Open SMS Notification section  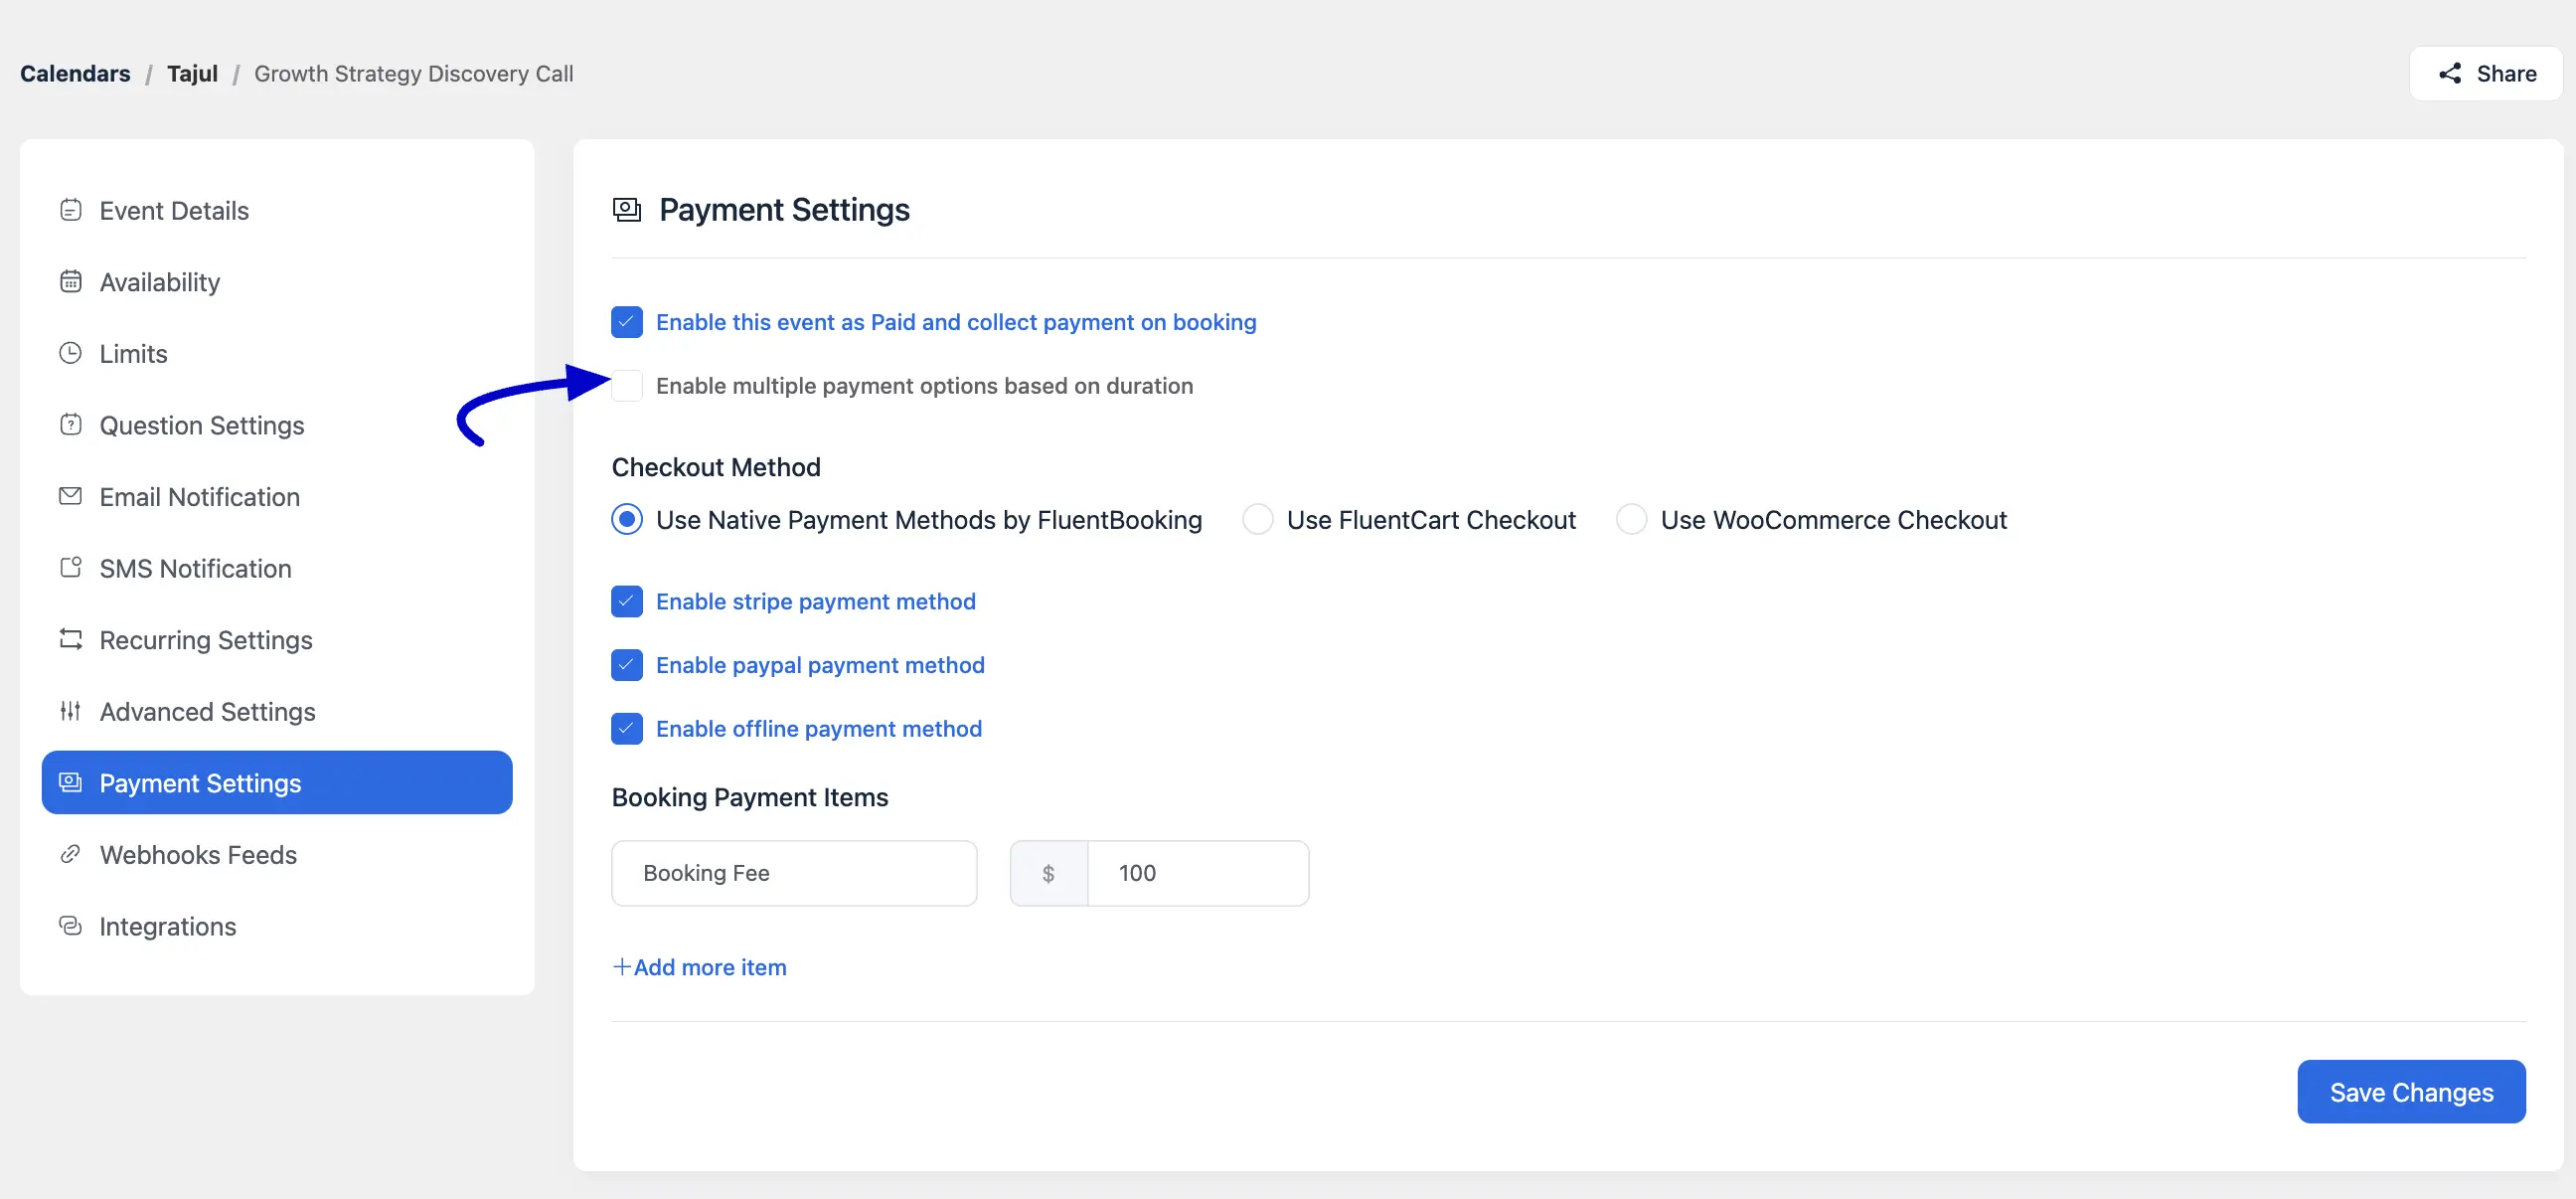[277, 568]
